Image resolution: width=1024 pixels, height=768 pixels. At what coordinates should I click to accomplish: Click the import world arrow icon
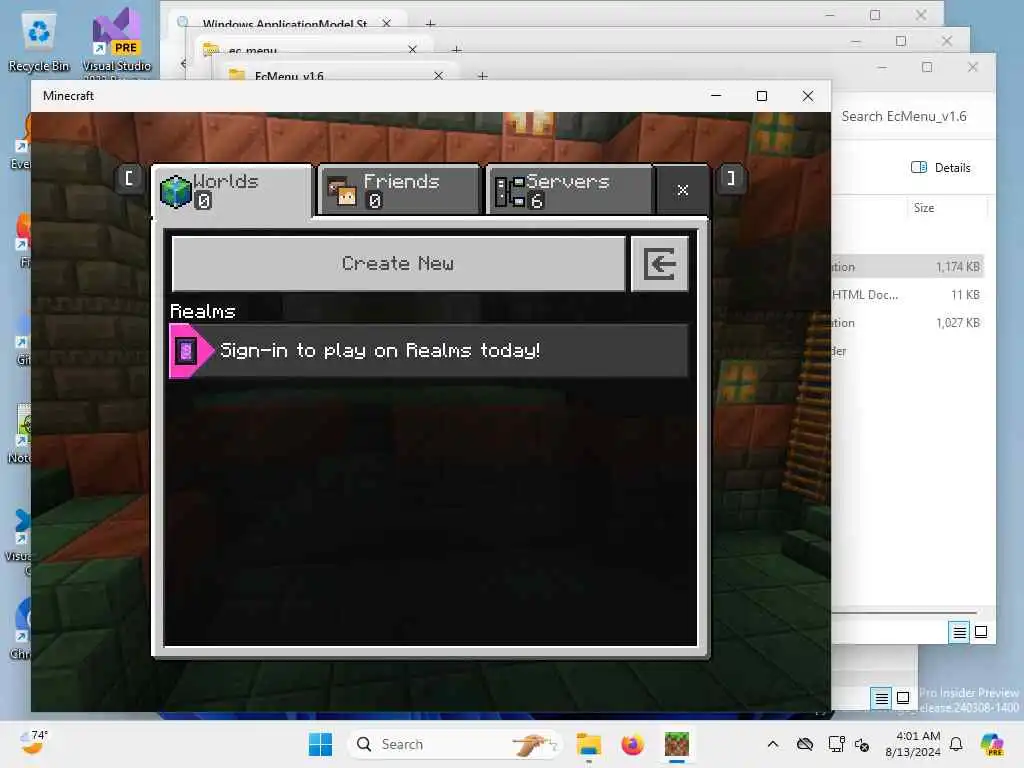pyautogui.click(x=660, y=264)
